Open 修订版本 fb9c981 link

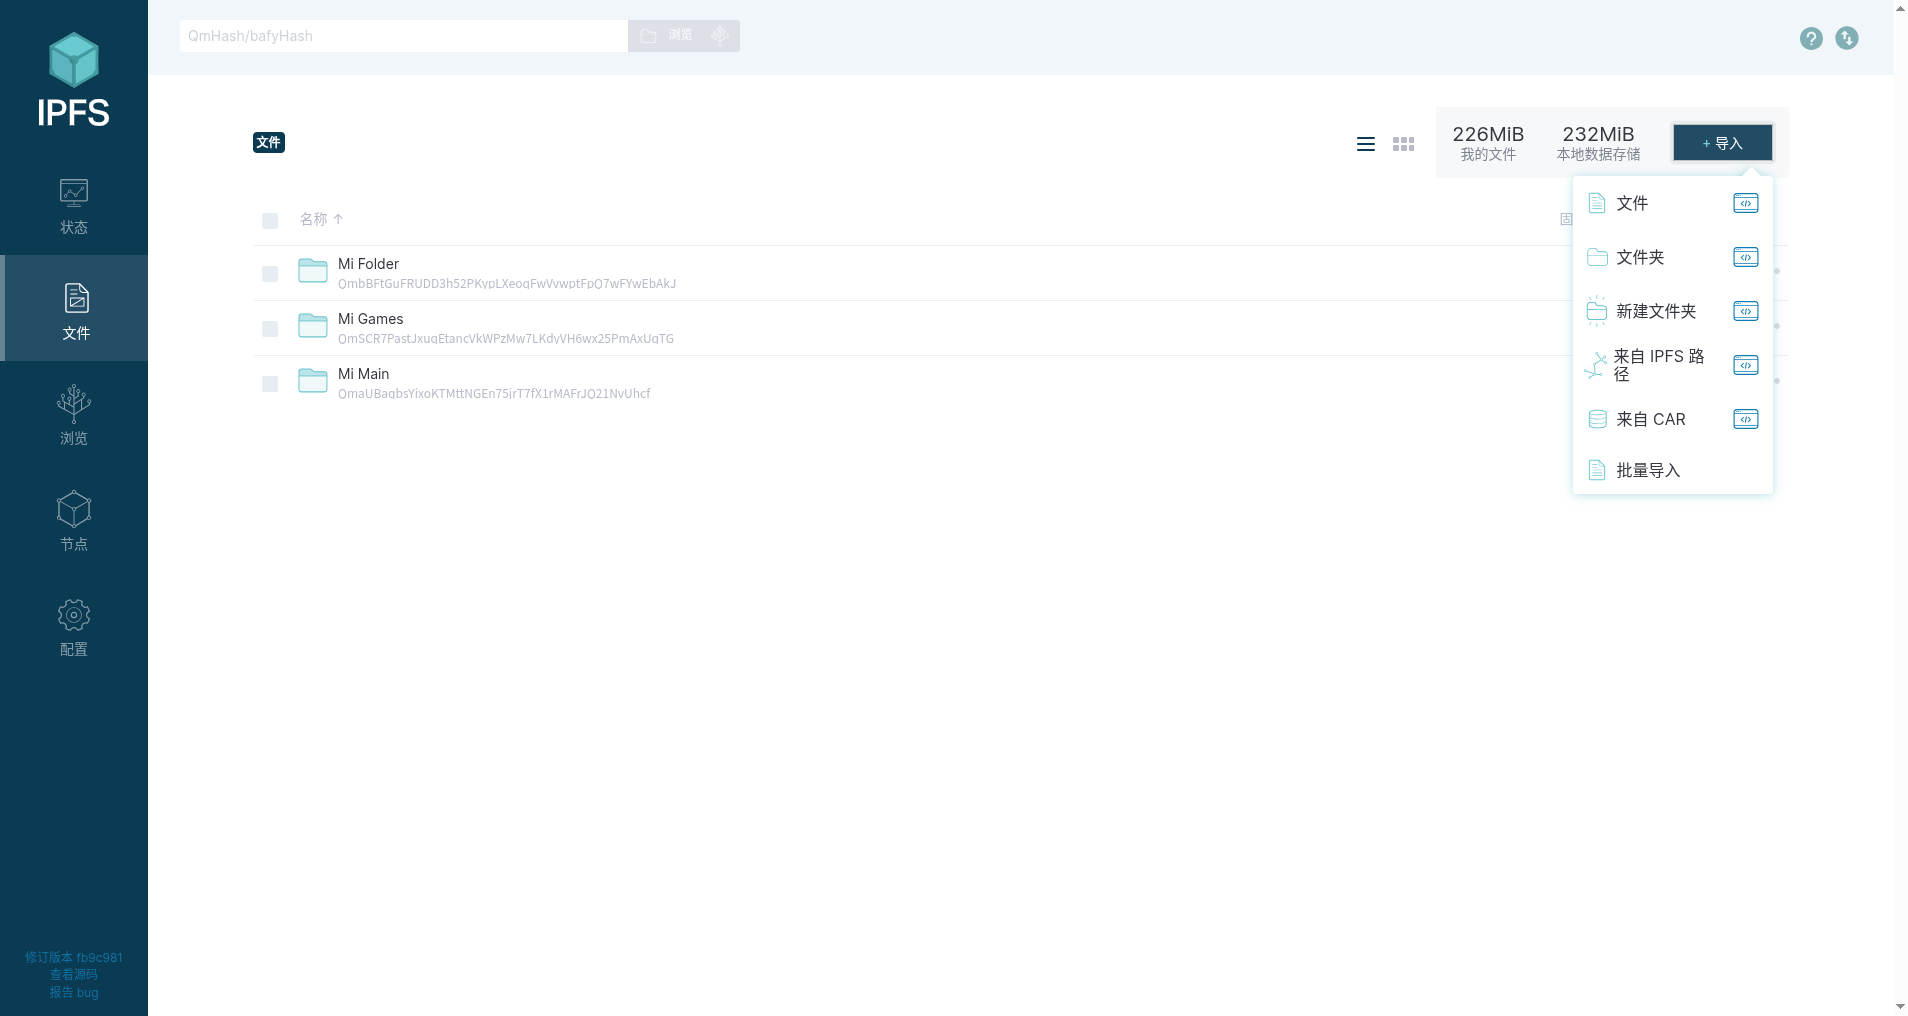tap(74, 957)
